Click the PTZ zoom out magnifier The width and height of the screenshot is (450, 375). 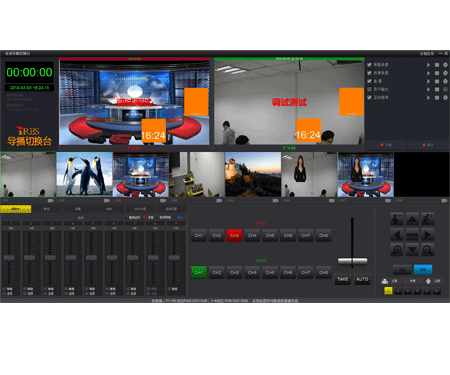(x=428, y=250)
